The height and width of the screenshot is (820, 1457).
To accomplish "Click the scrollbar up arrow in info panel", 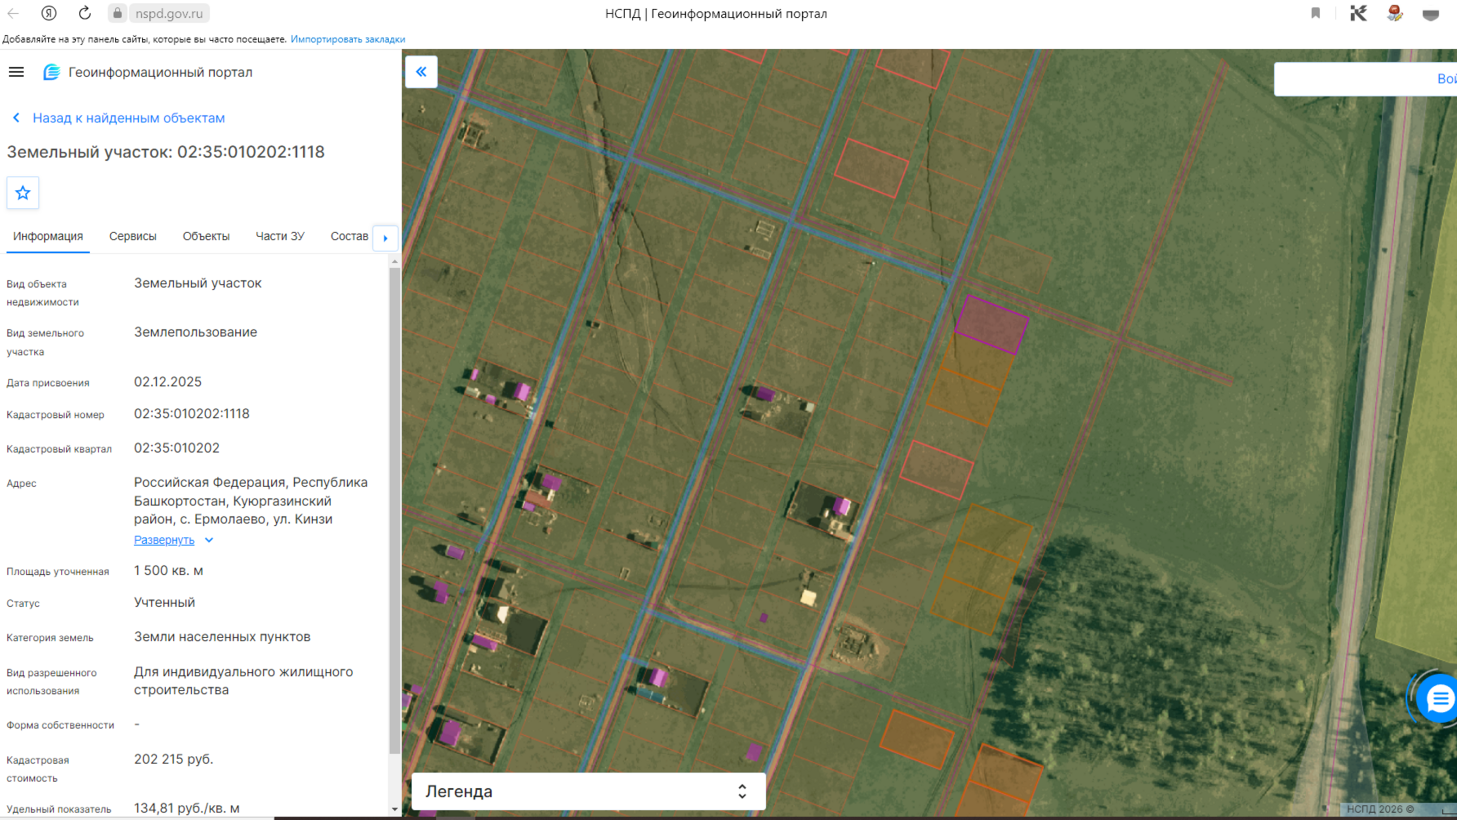I will pos(395,262).
